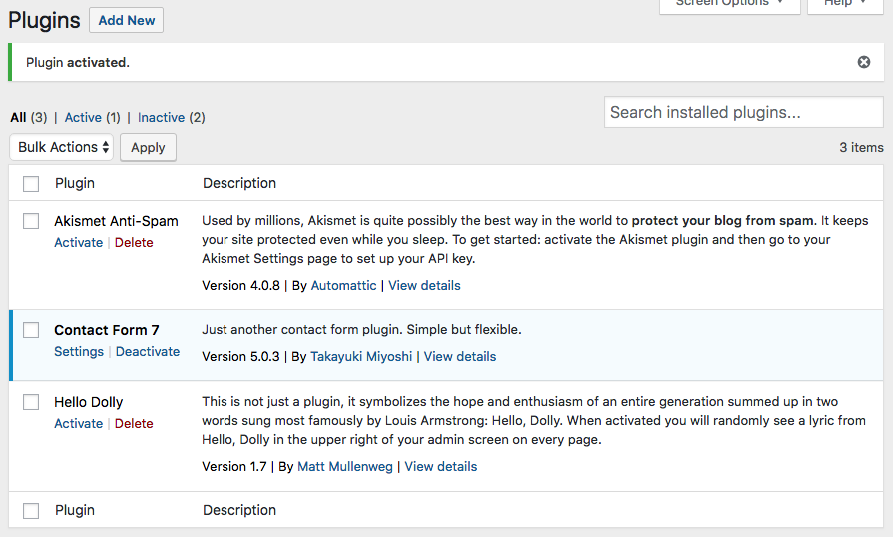893x537 pixels.
Task: Click the Add New plugin button
Action: pyautogui.click(x=126, y=20)
